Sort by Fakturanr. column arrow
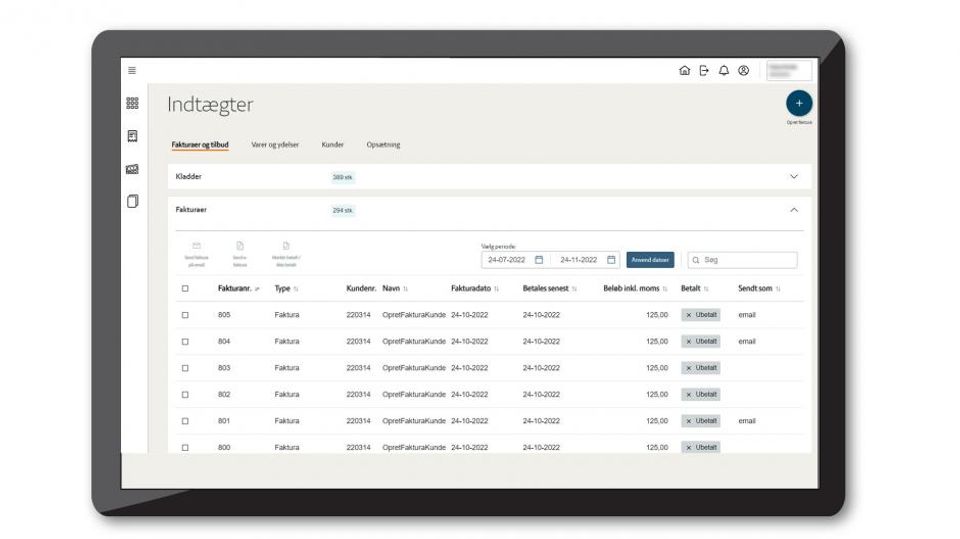The image size is (960, 539). pyautogui.click(x=257, y=289)
